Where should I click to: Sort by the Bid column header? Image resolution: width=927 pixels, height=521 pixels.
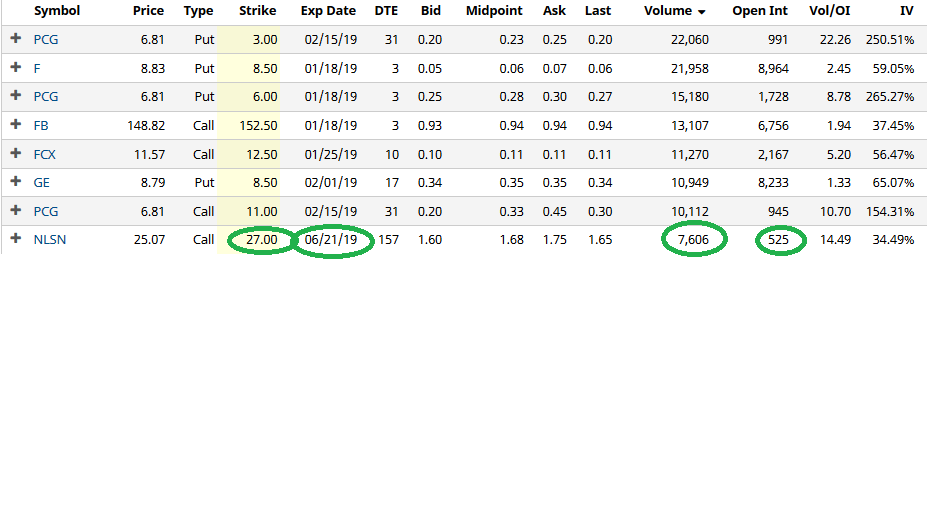[431, 11]
